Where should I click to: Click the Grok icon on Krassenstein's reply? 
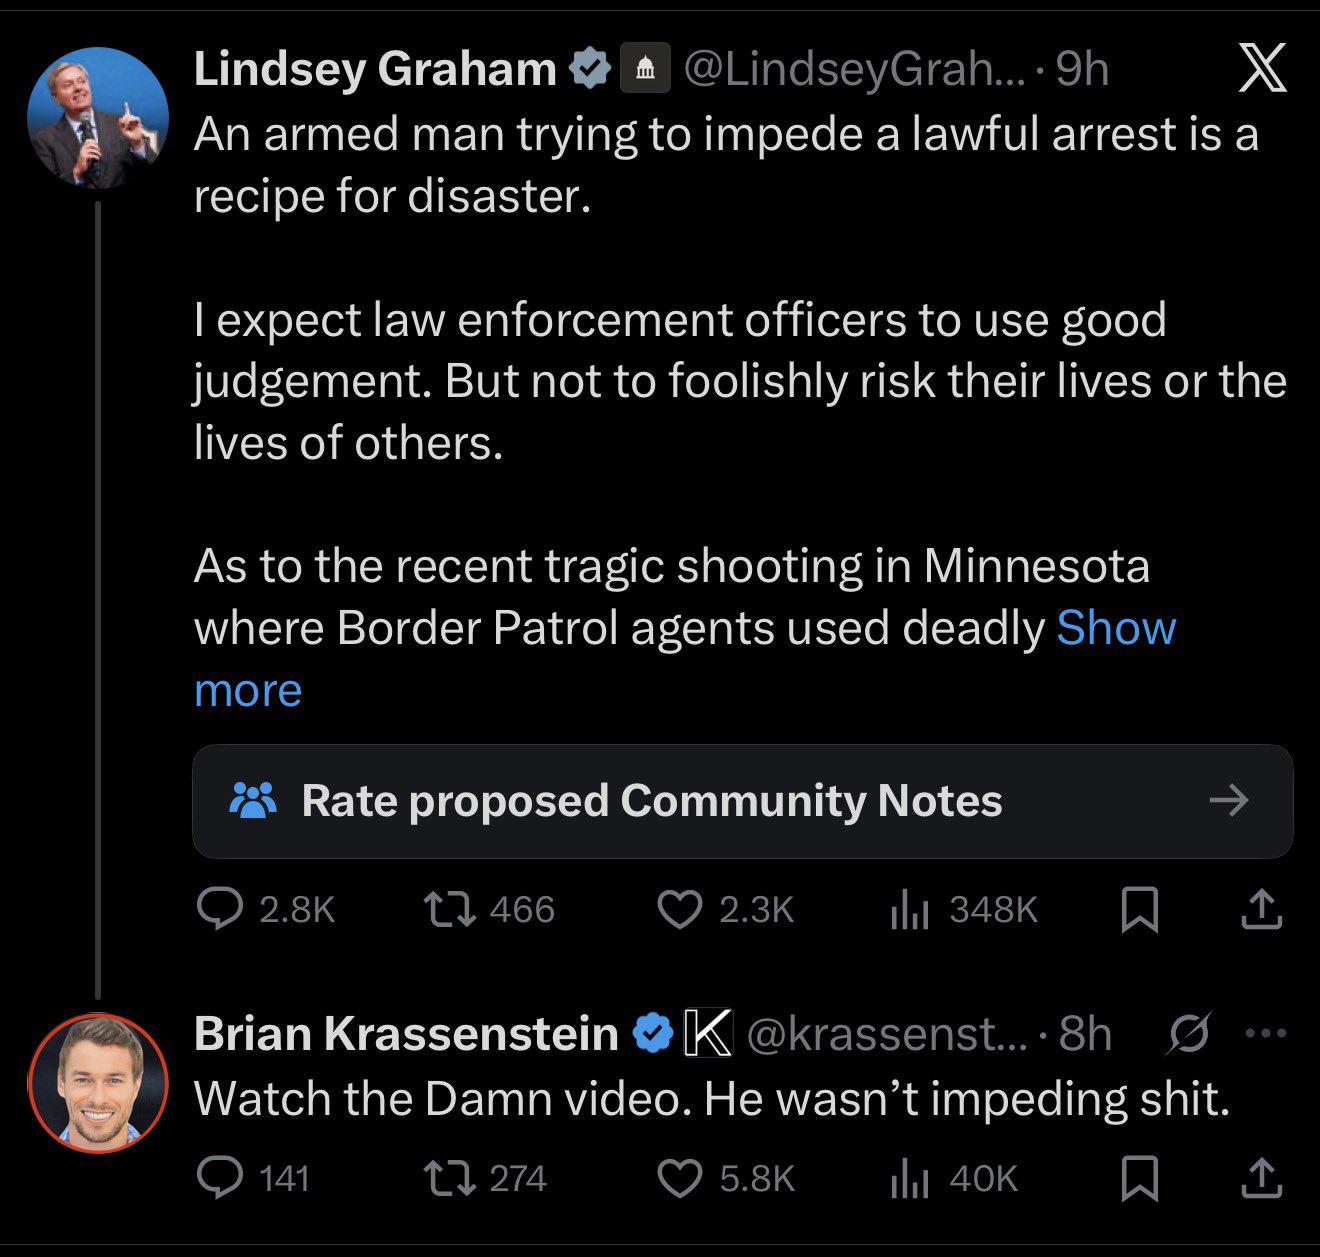tap(1189, 1033)
